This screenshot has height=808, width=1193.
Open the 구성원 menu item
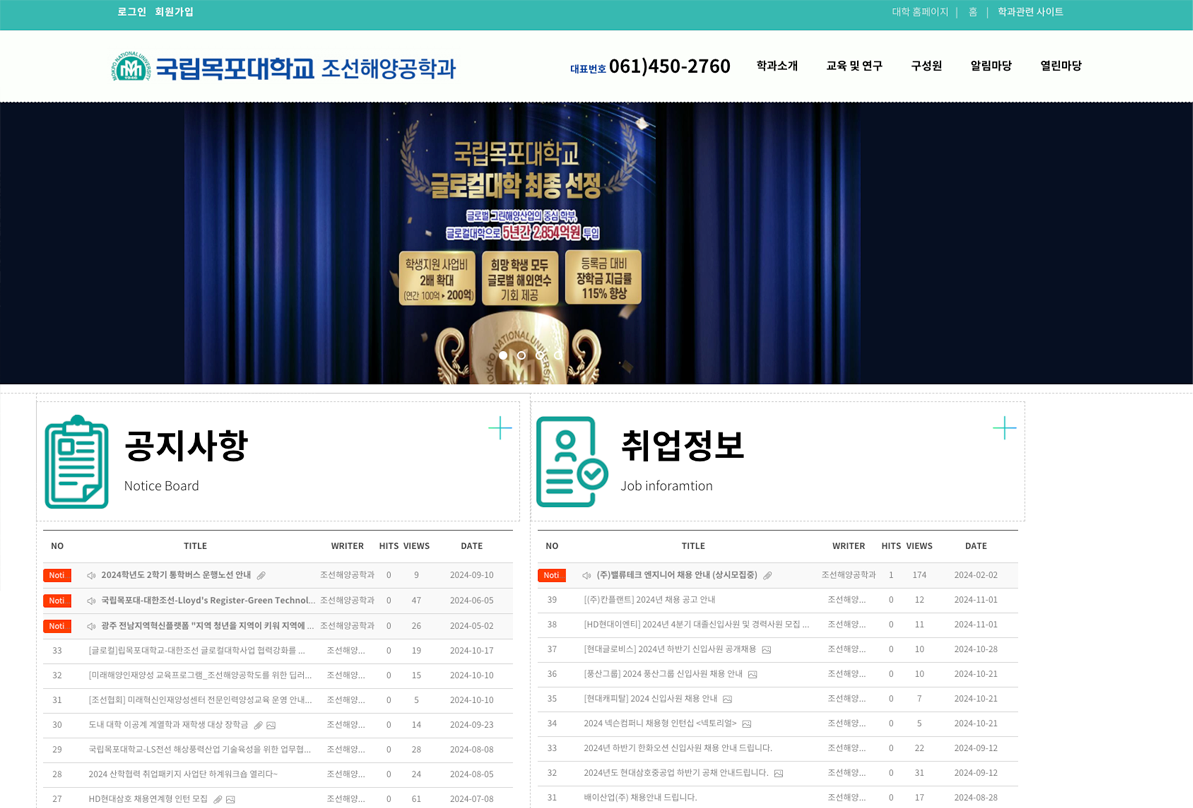pos(926,66)
